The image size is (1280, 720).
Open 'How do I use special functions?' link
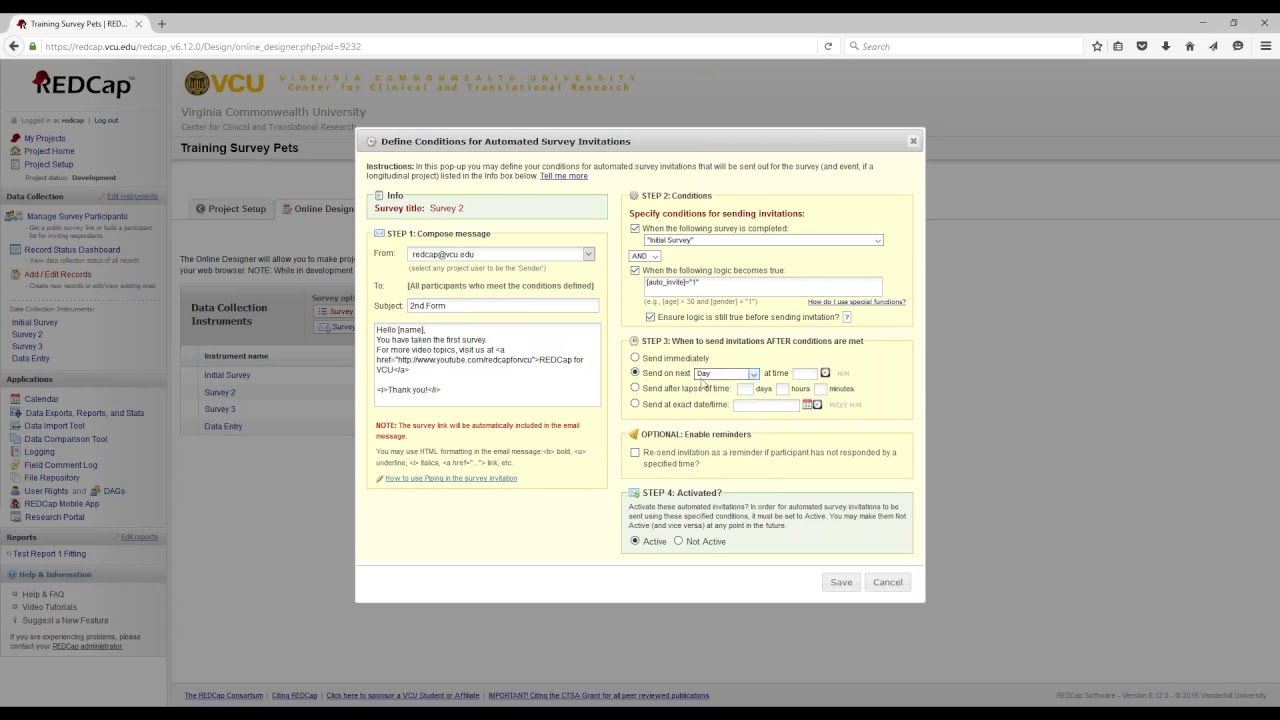(857, 301)
